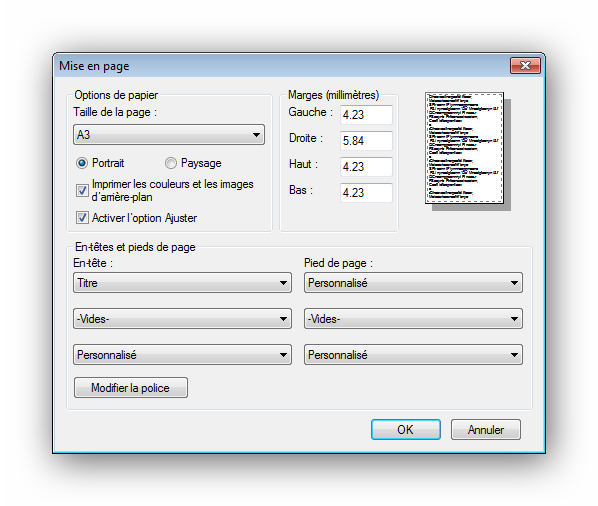Open the bottom Pied de page Personnalisé dropdown
The height and width of the screenshot is (506, 598).
click(x=413, y=355)
